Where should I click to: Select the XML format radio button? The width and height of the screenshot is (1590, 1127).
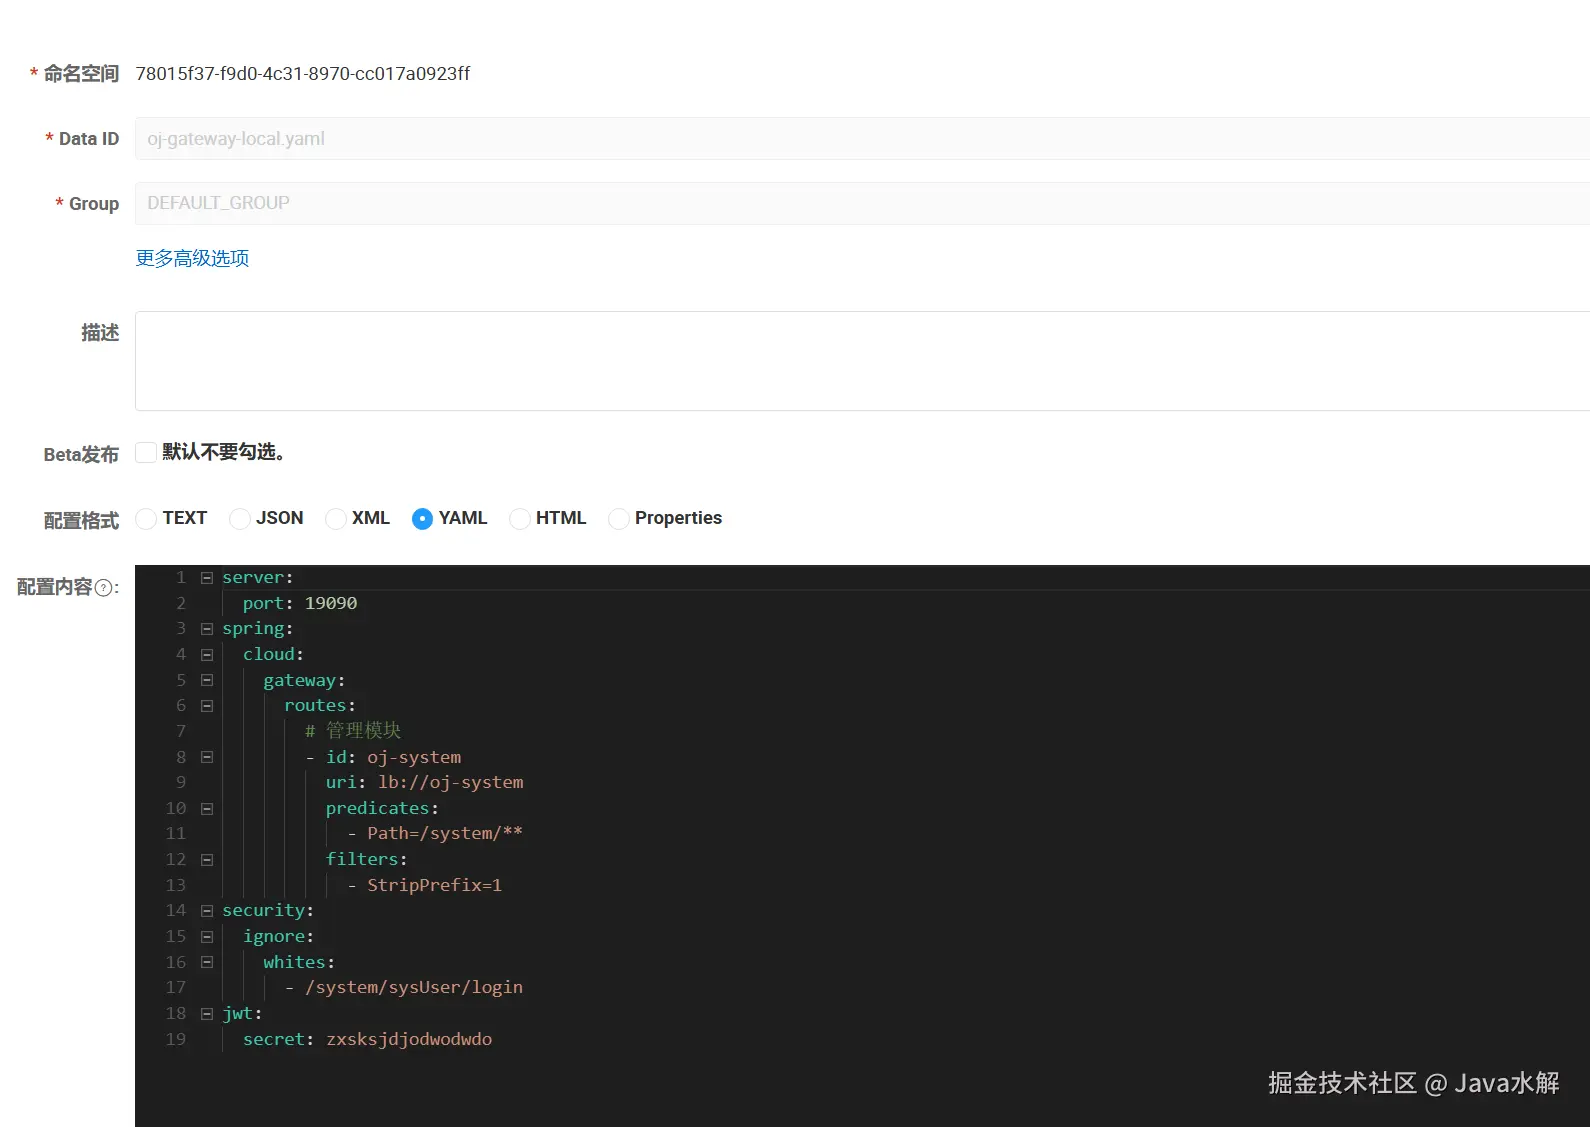pyautogui.click(x=335, y=518)
